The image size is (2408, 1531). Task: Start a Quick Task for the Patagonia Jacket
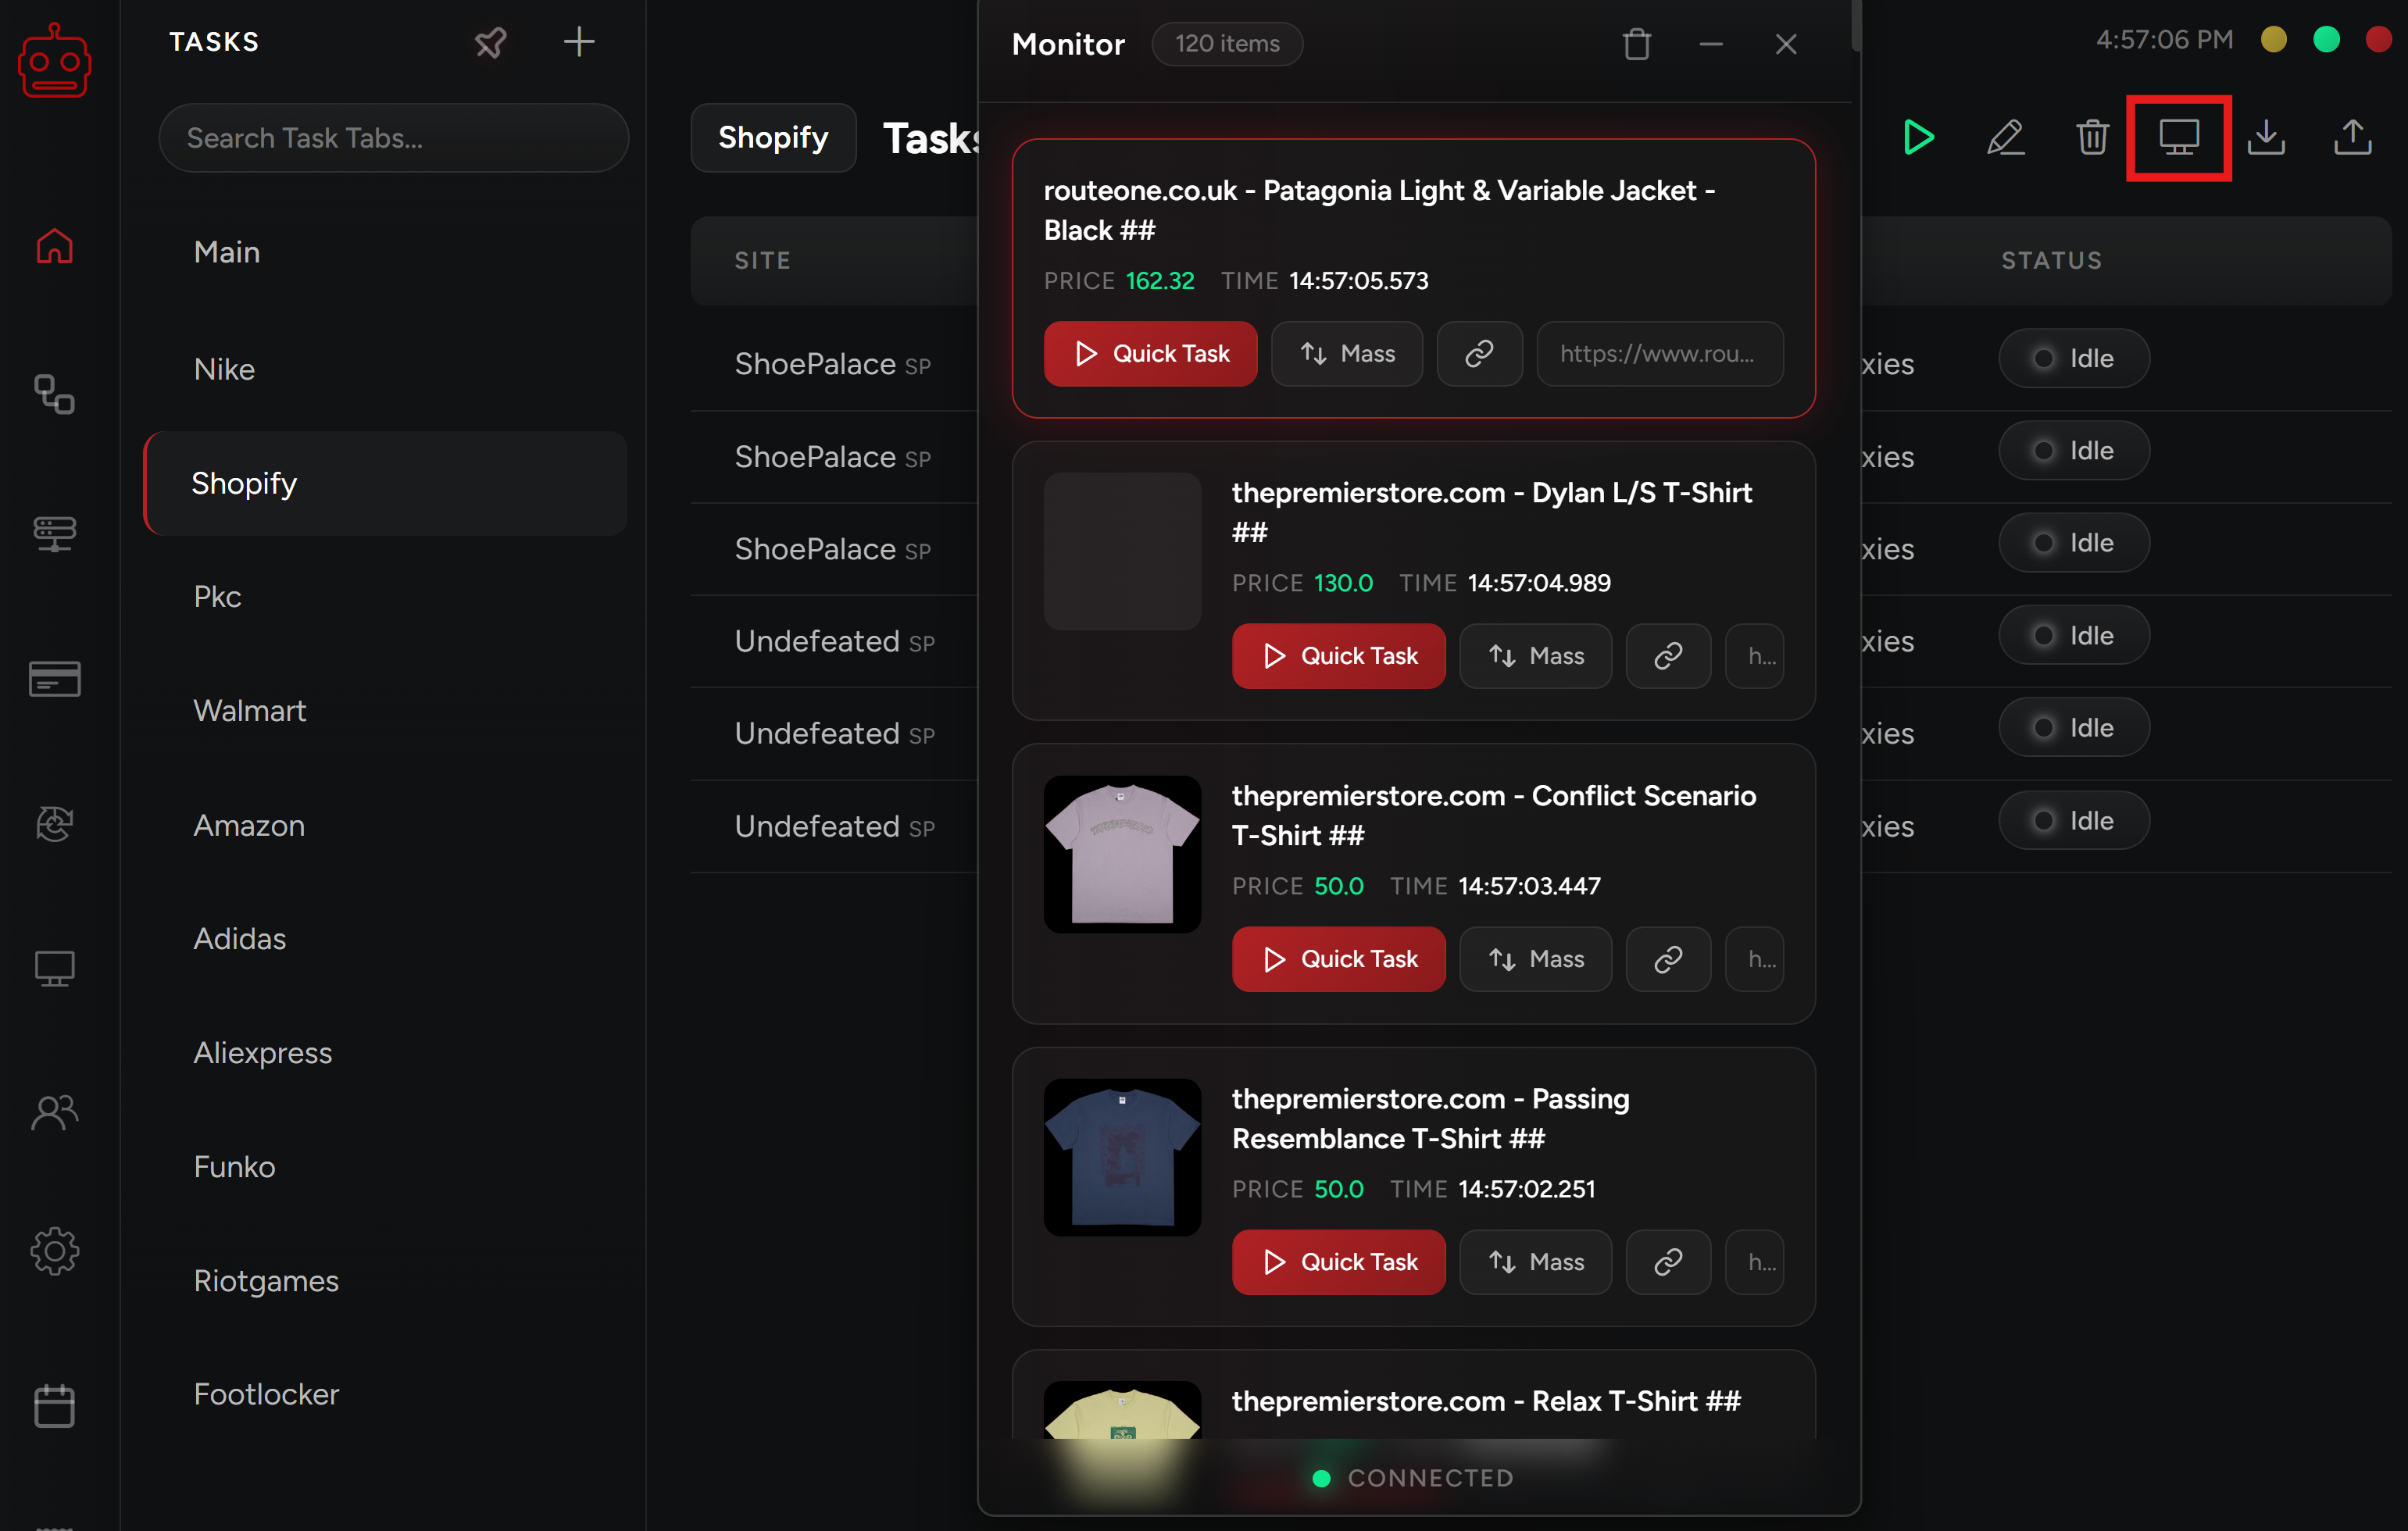[x=1150, y=354]
